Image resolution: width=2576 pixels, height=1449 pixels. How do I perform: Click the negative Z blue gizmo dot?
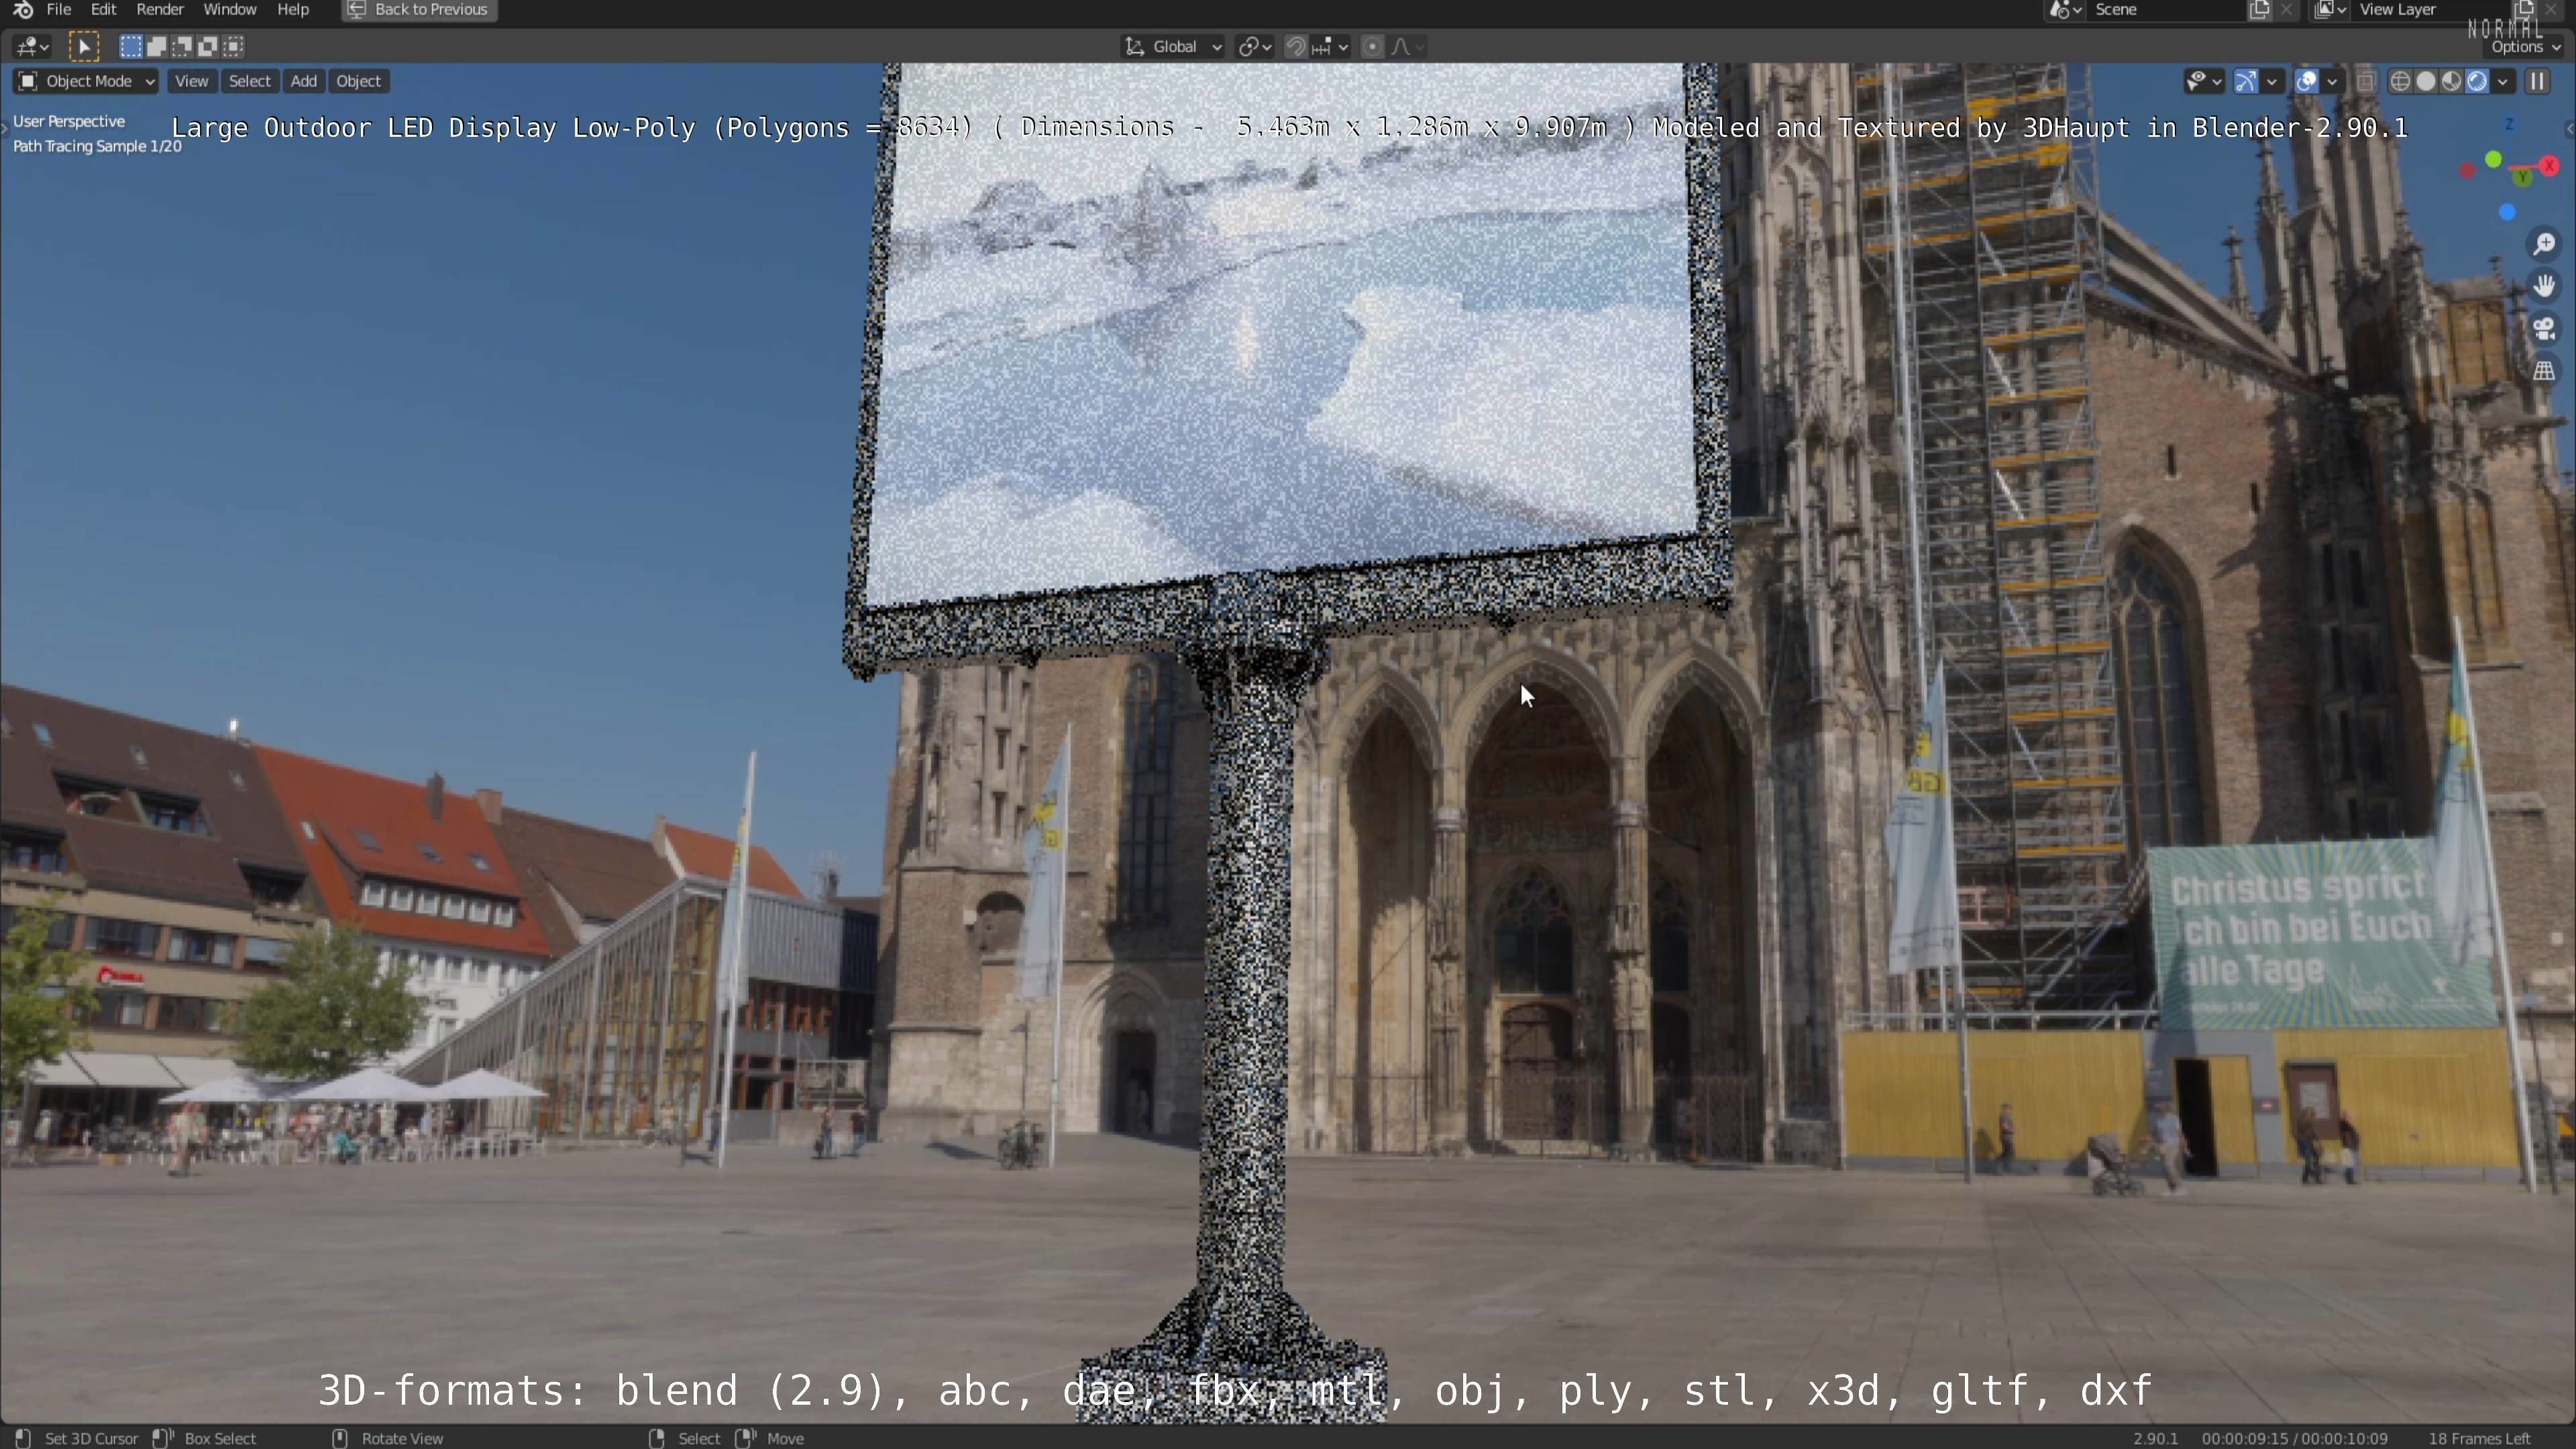pyautogui.click(x=2507, y=212)
